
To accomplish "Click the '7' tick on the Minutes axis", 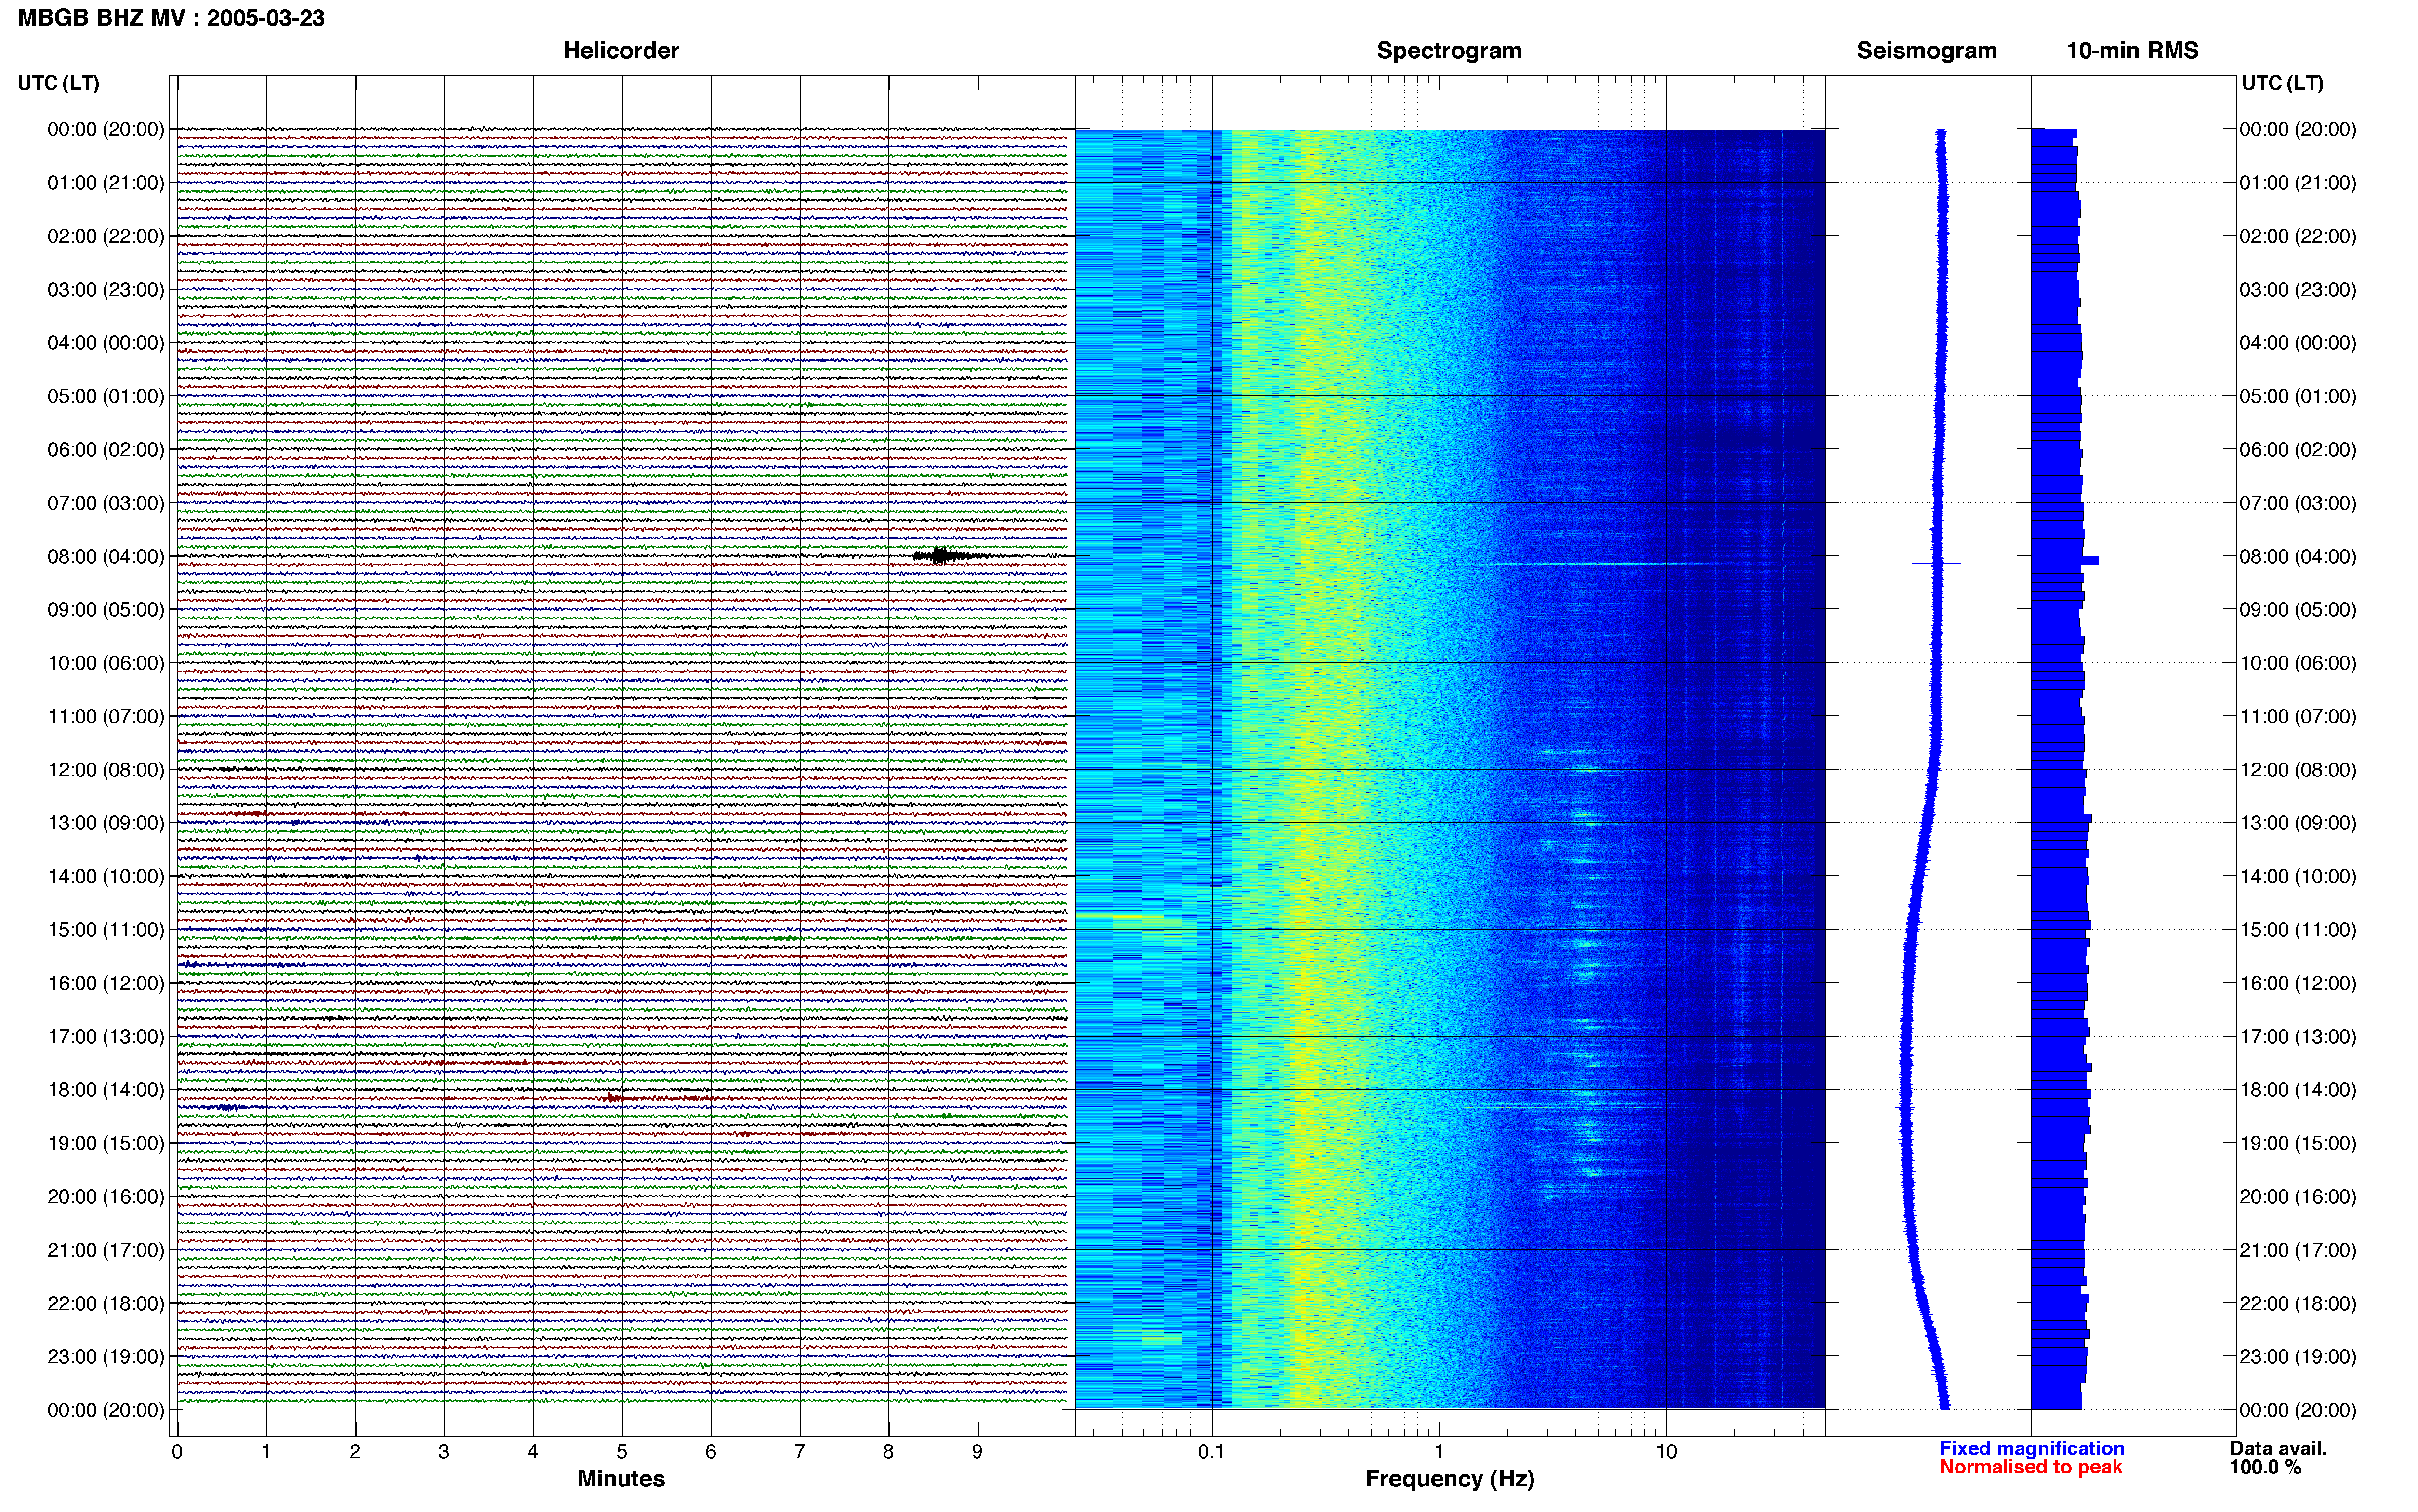I will pos(800,1451).
